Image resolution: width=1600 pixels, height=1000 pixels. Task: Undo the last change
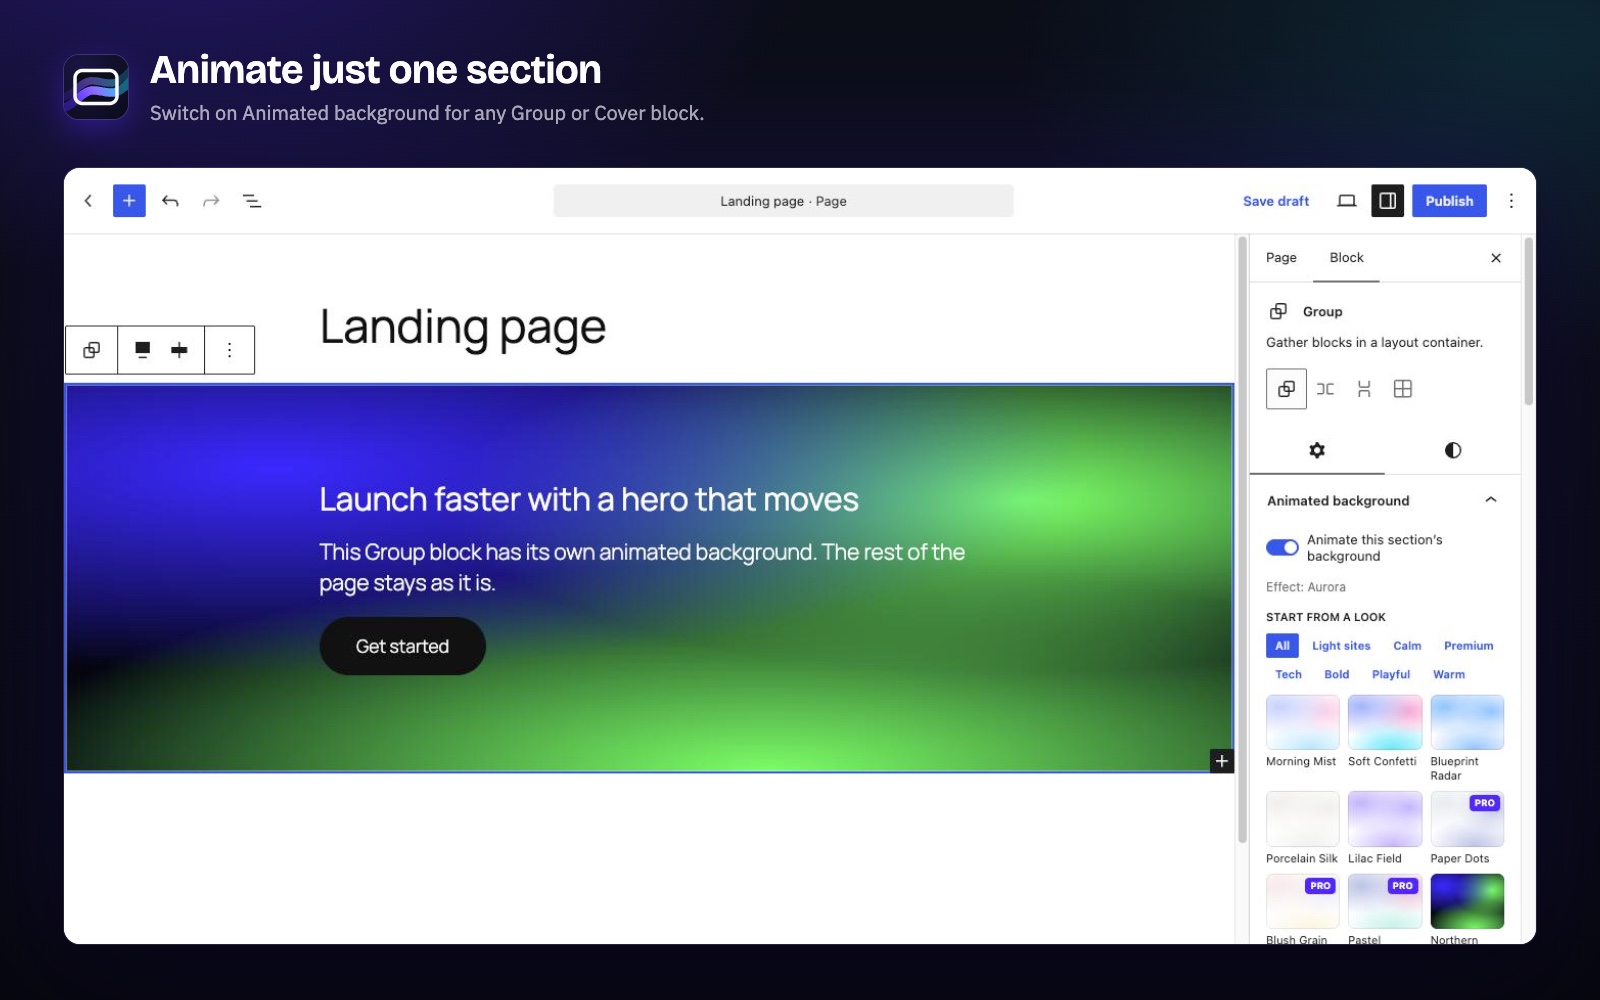pos(170,201)
